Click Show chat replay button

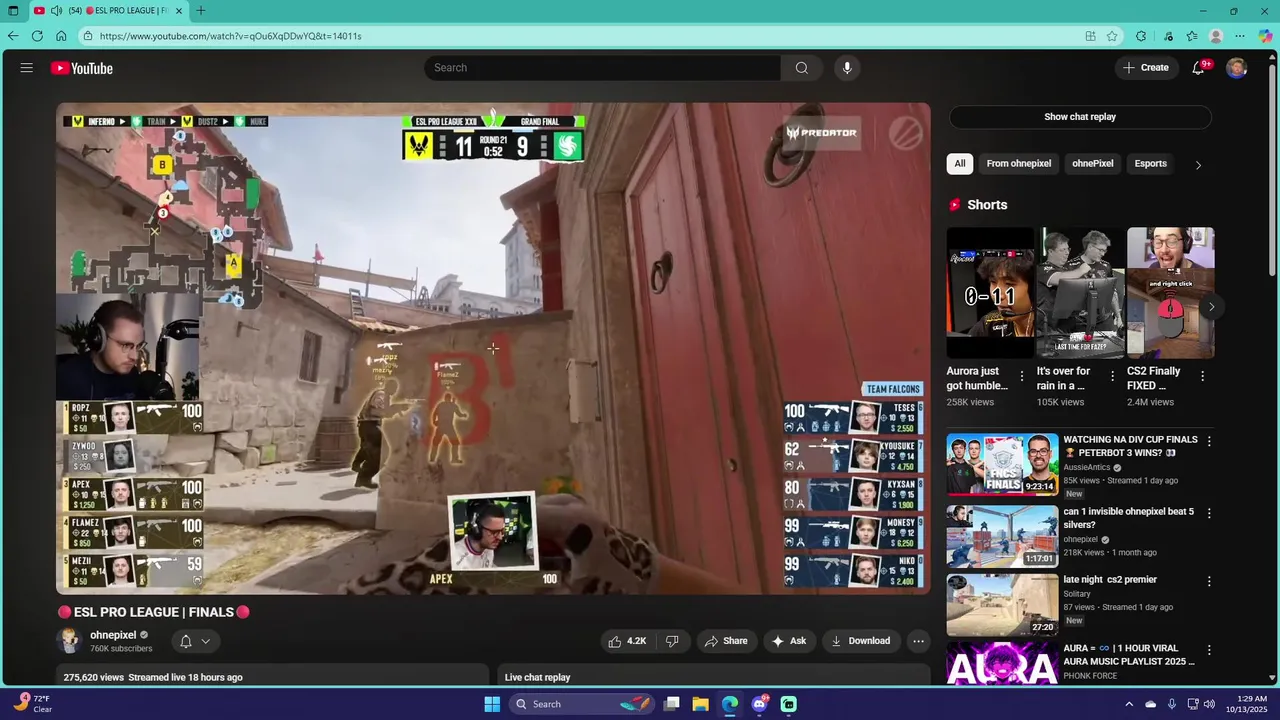[x=1080, y=117]
